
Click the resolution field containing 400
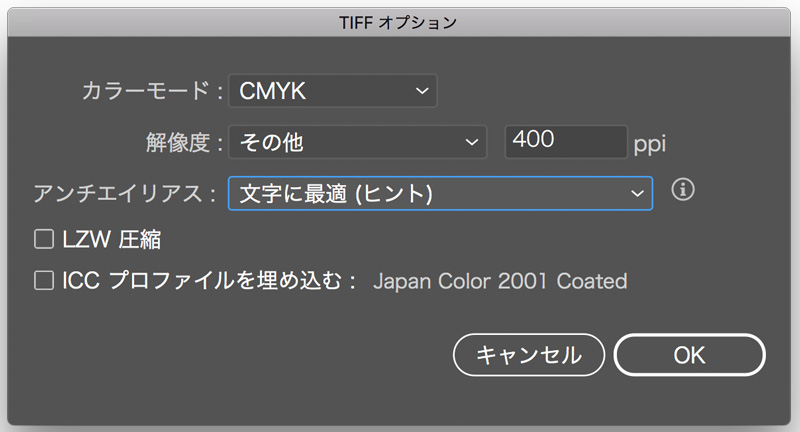tap(565, 142)
